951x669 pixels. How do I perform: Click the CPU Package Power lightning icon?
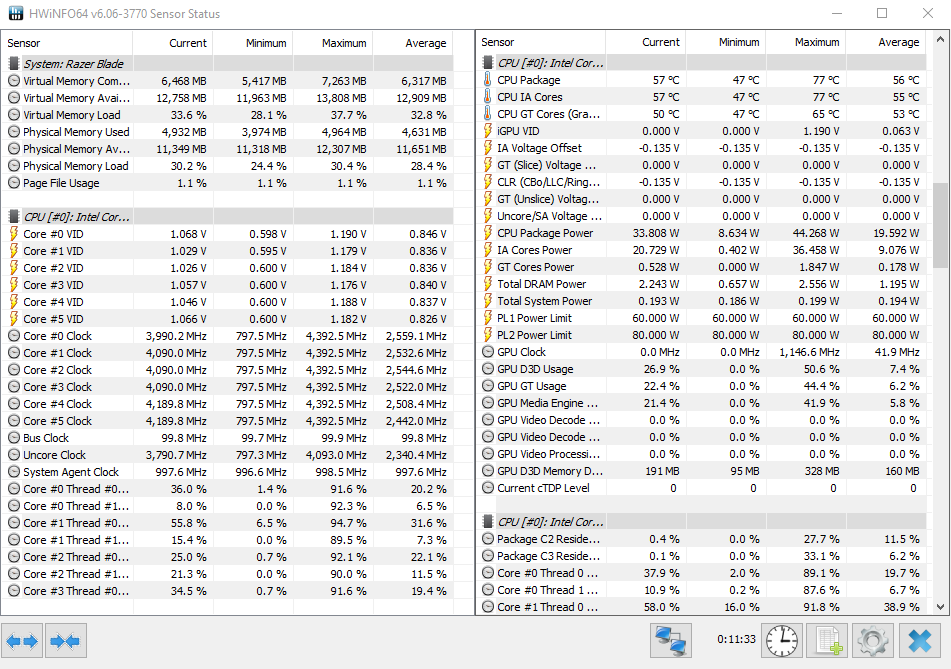pos(488,233)
